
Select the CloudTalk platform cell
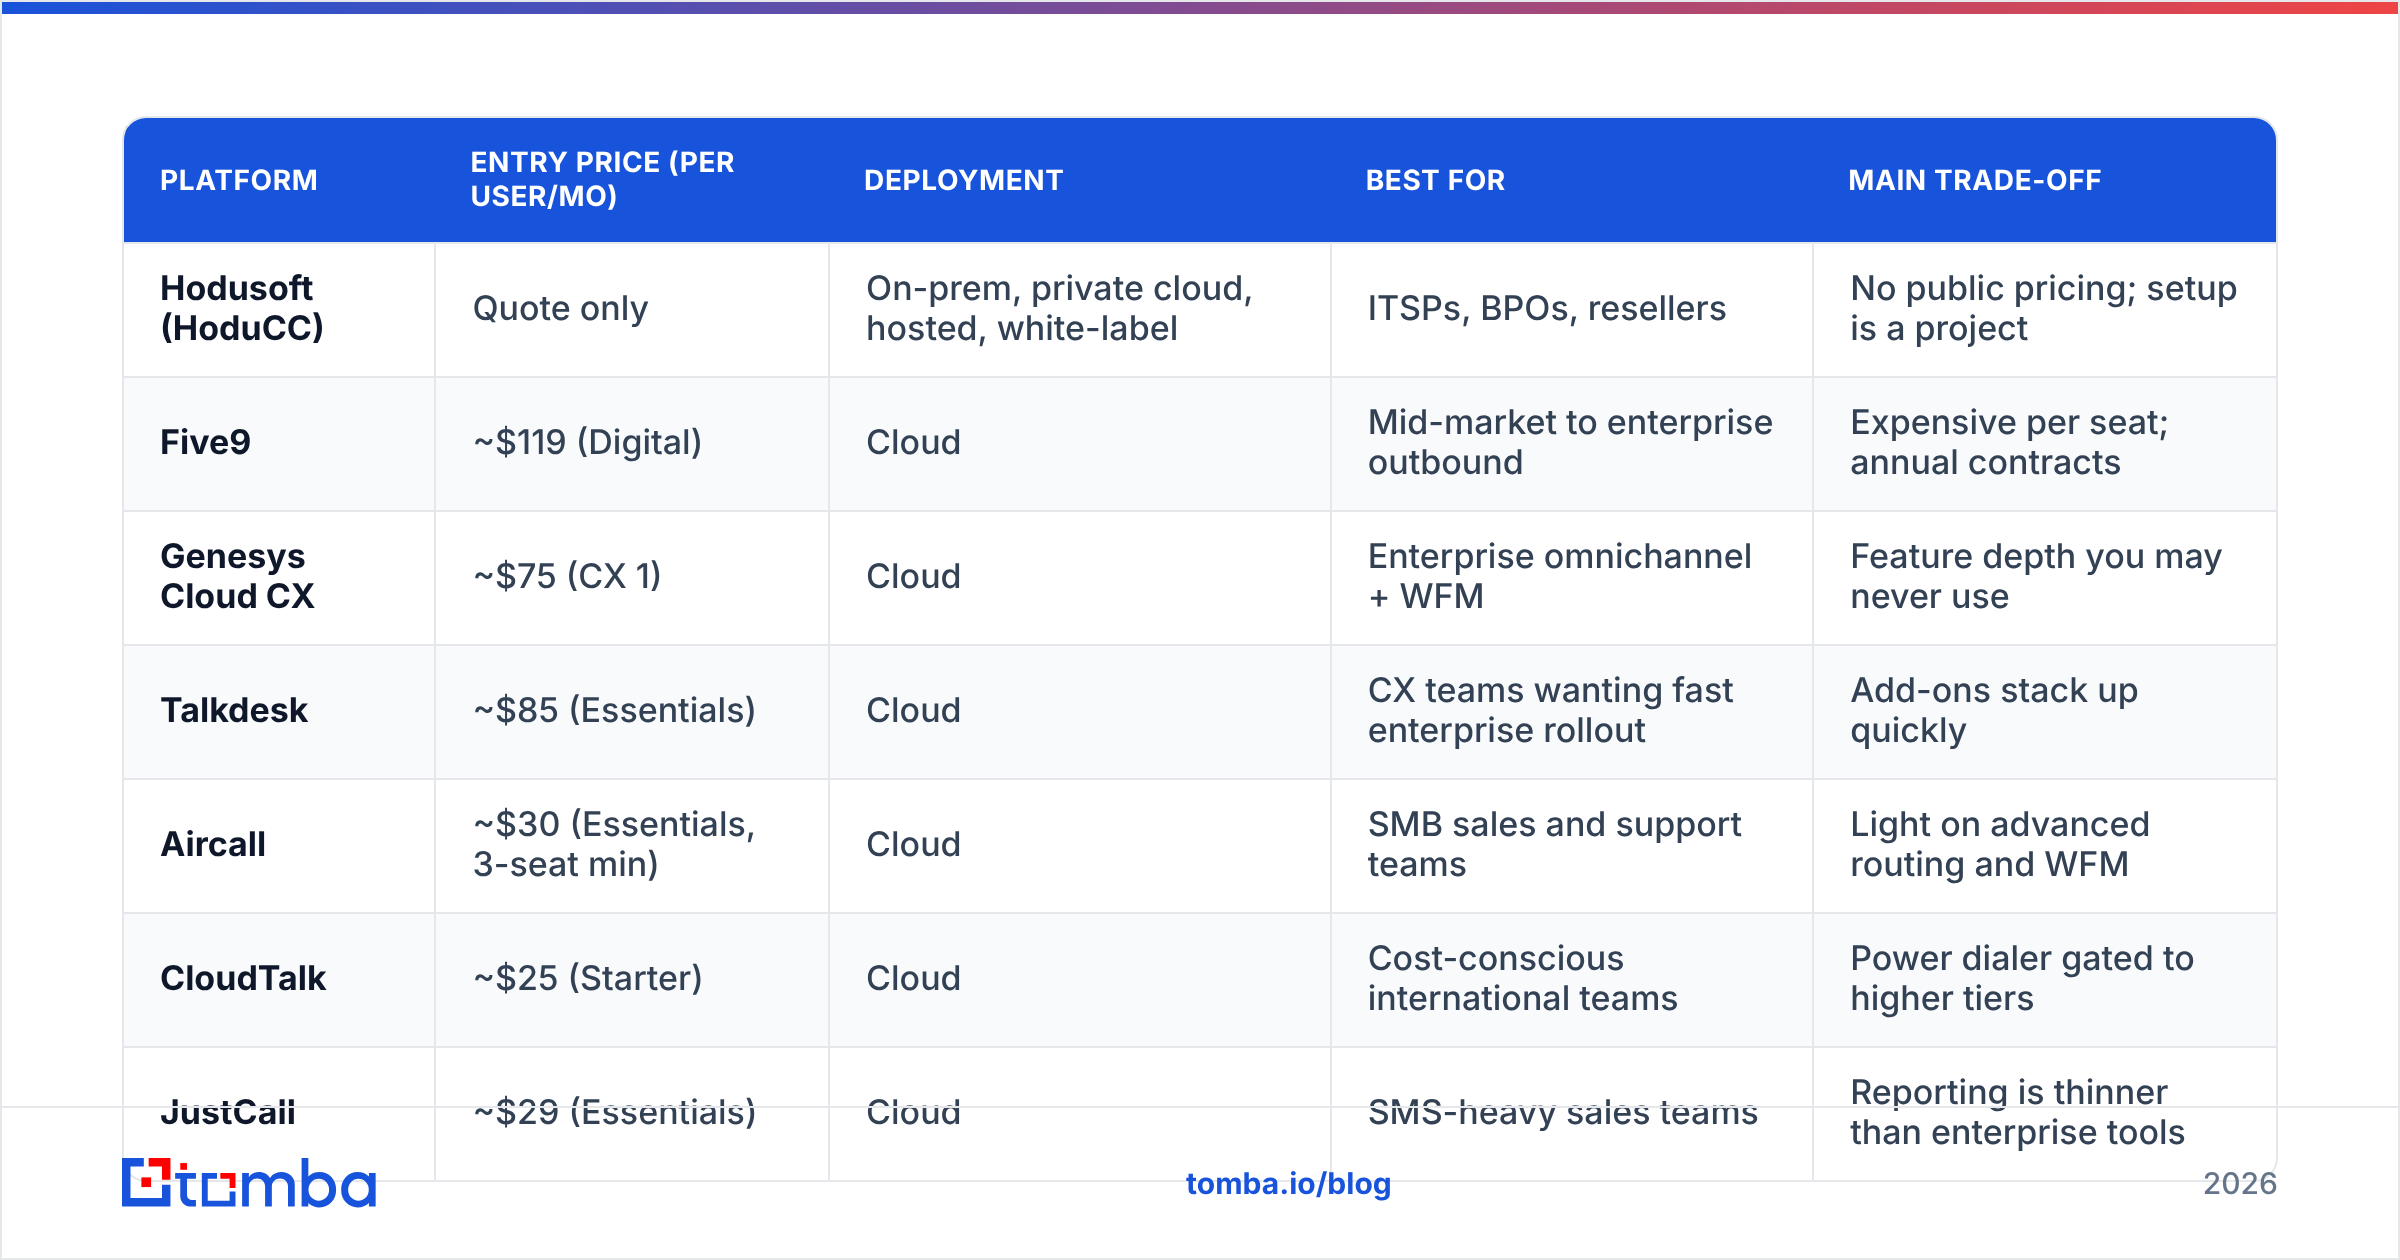tap(279, 980)
